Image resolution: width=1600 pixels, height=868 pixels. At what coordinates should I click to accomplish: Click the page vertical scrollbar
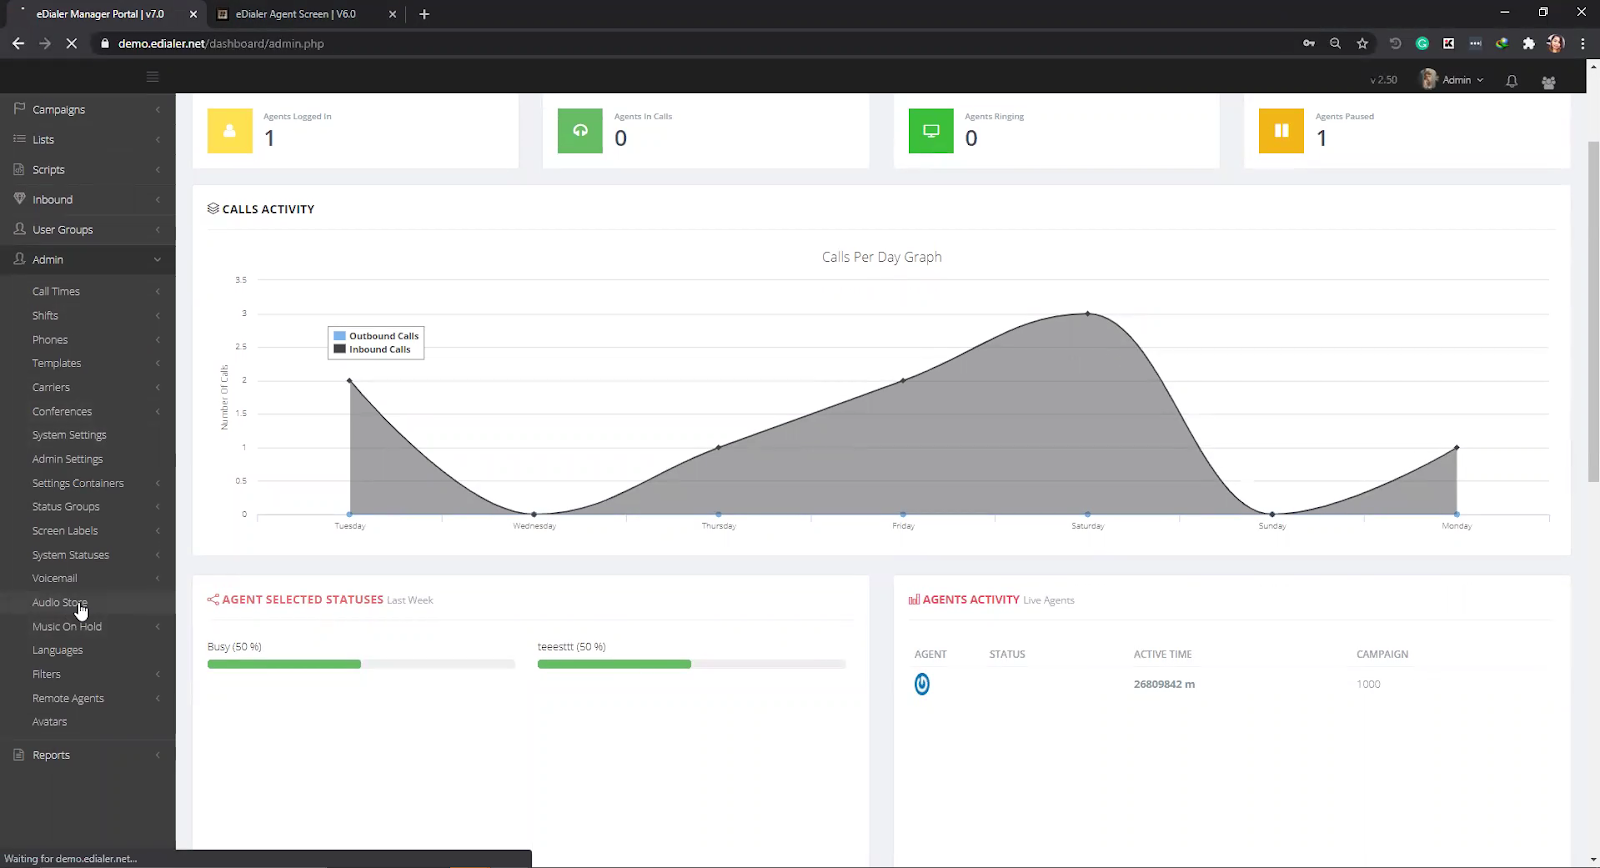tap(1593, 312)
